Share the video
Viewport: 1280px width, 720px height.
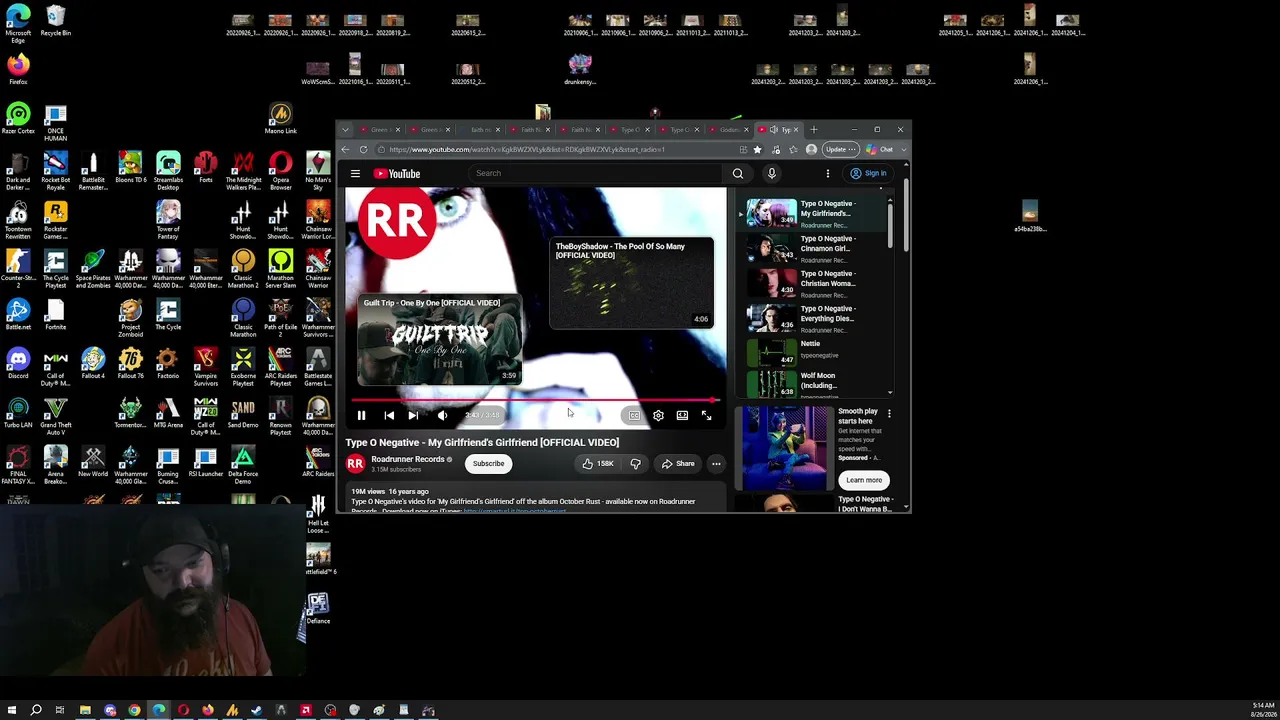(678, 463)
